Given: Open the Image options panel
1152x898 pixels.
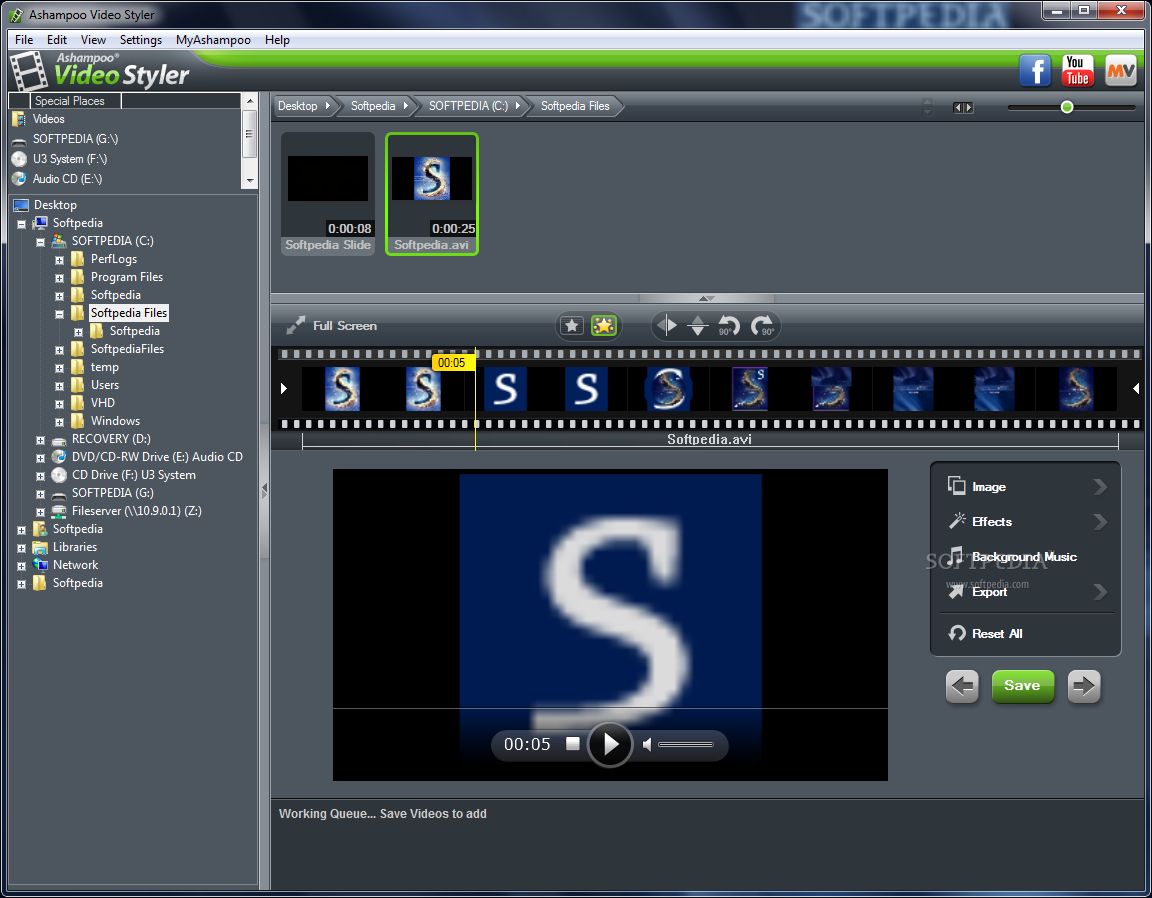Looking at the screenshot, I should (x=1026, y=486).
